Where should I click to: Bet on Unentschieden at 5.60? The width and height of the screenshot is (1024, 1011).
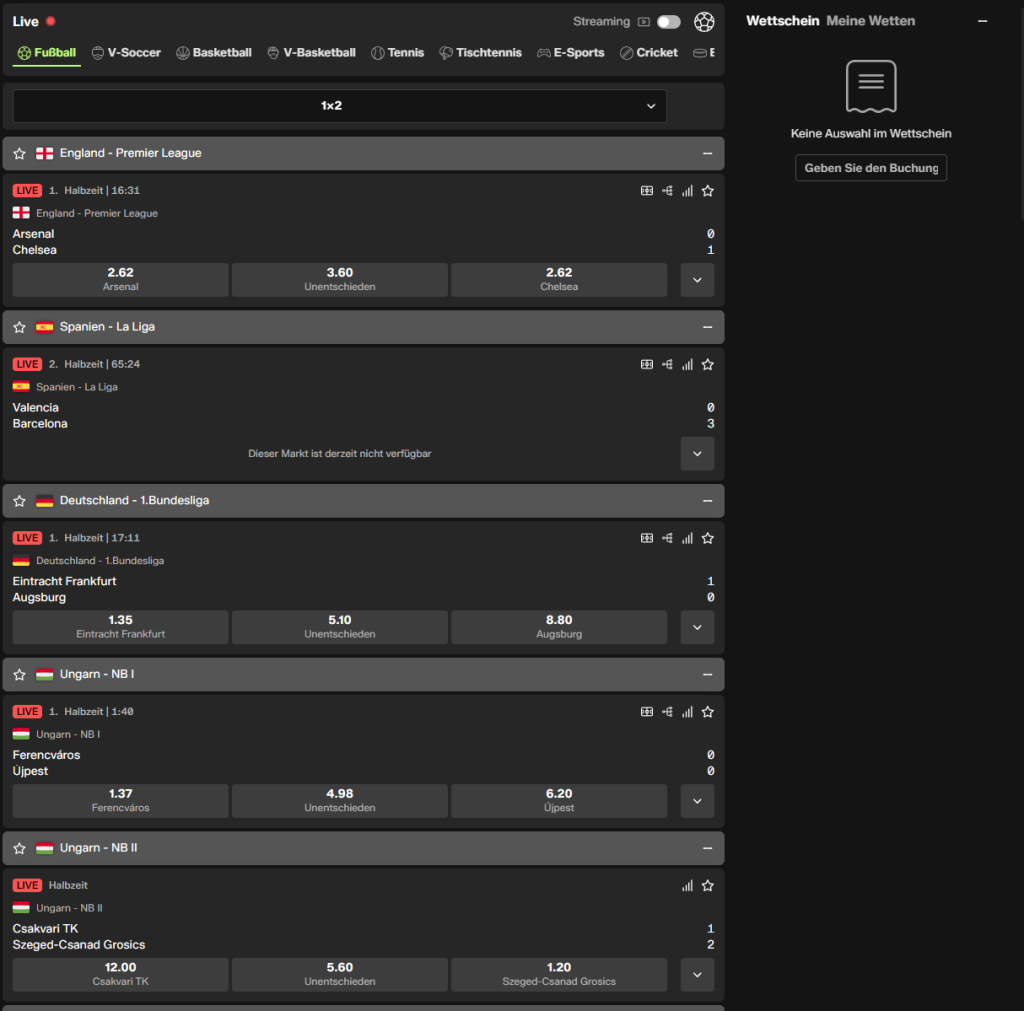[x=340, y=974]
